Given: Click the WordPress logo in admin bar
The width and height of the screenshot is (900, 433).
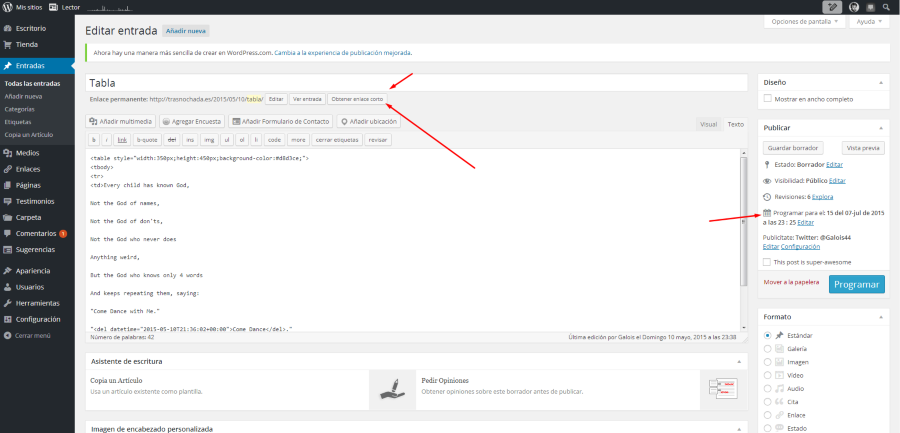Looking at the screenshot, I should (7, 6).
